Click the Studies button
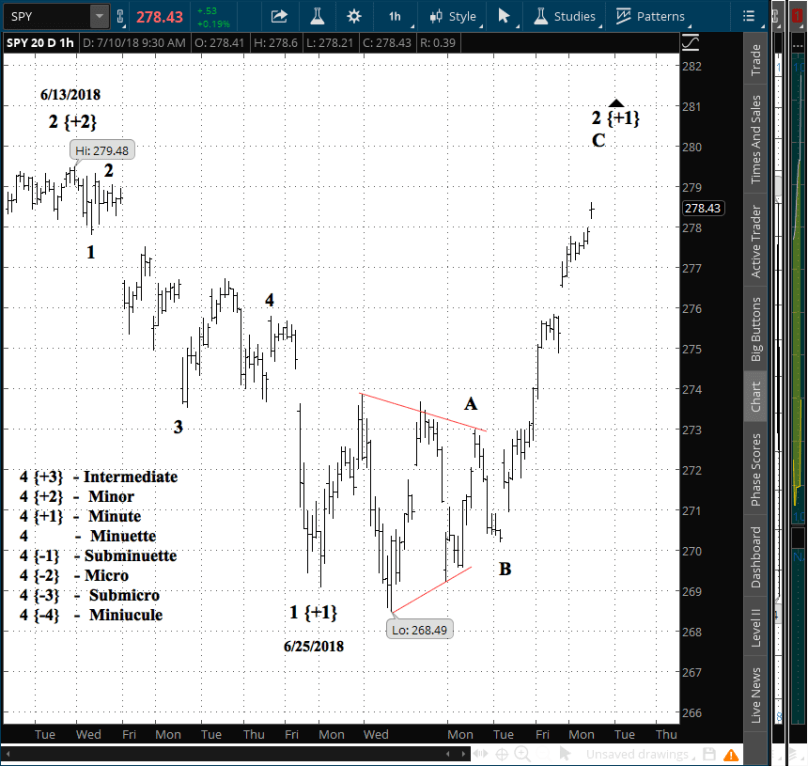This screenshot has width=808, height=766. 566,16
